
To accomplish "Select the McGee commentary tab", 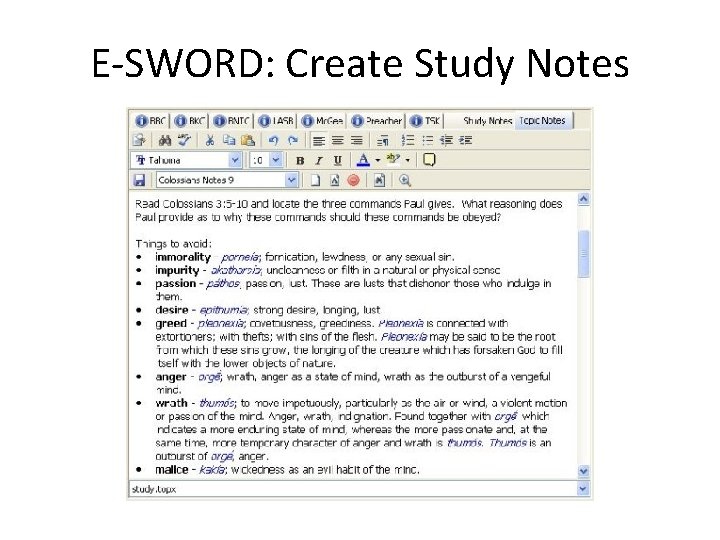I will [322, 121].
